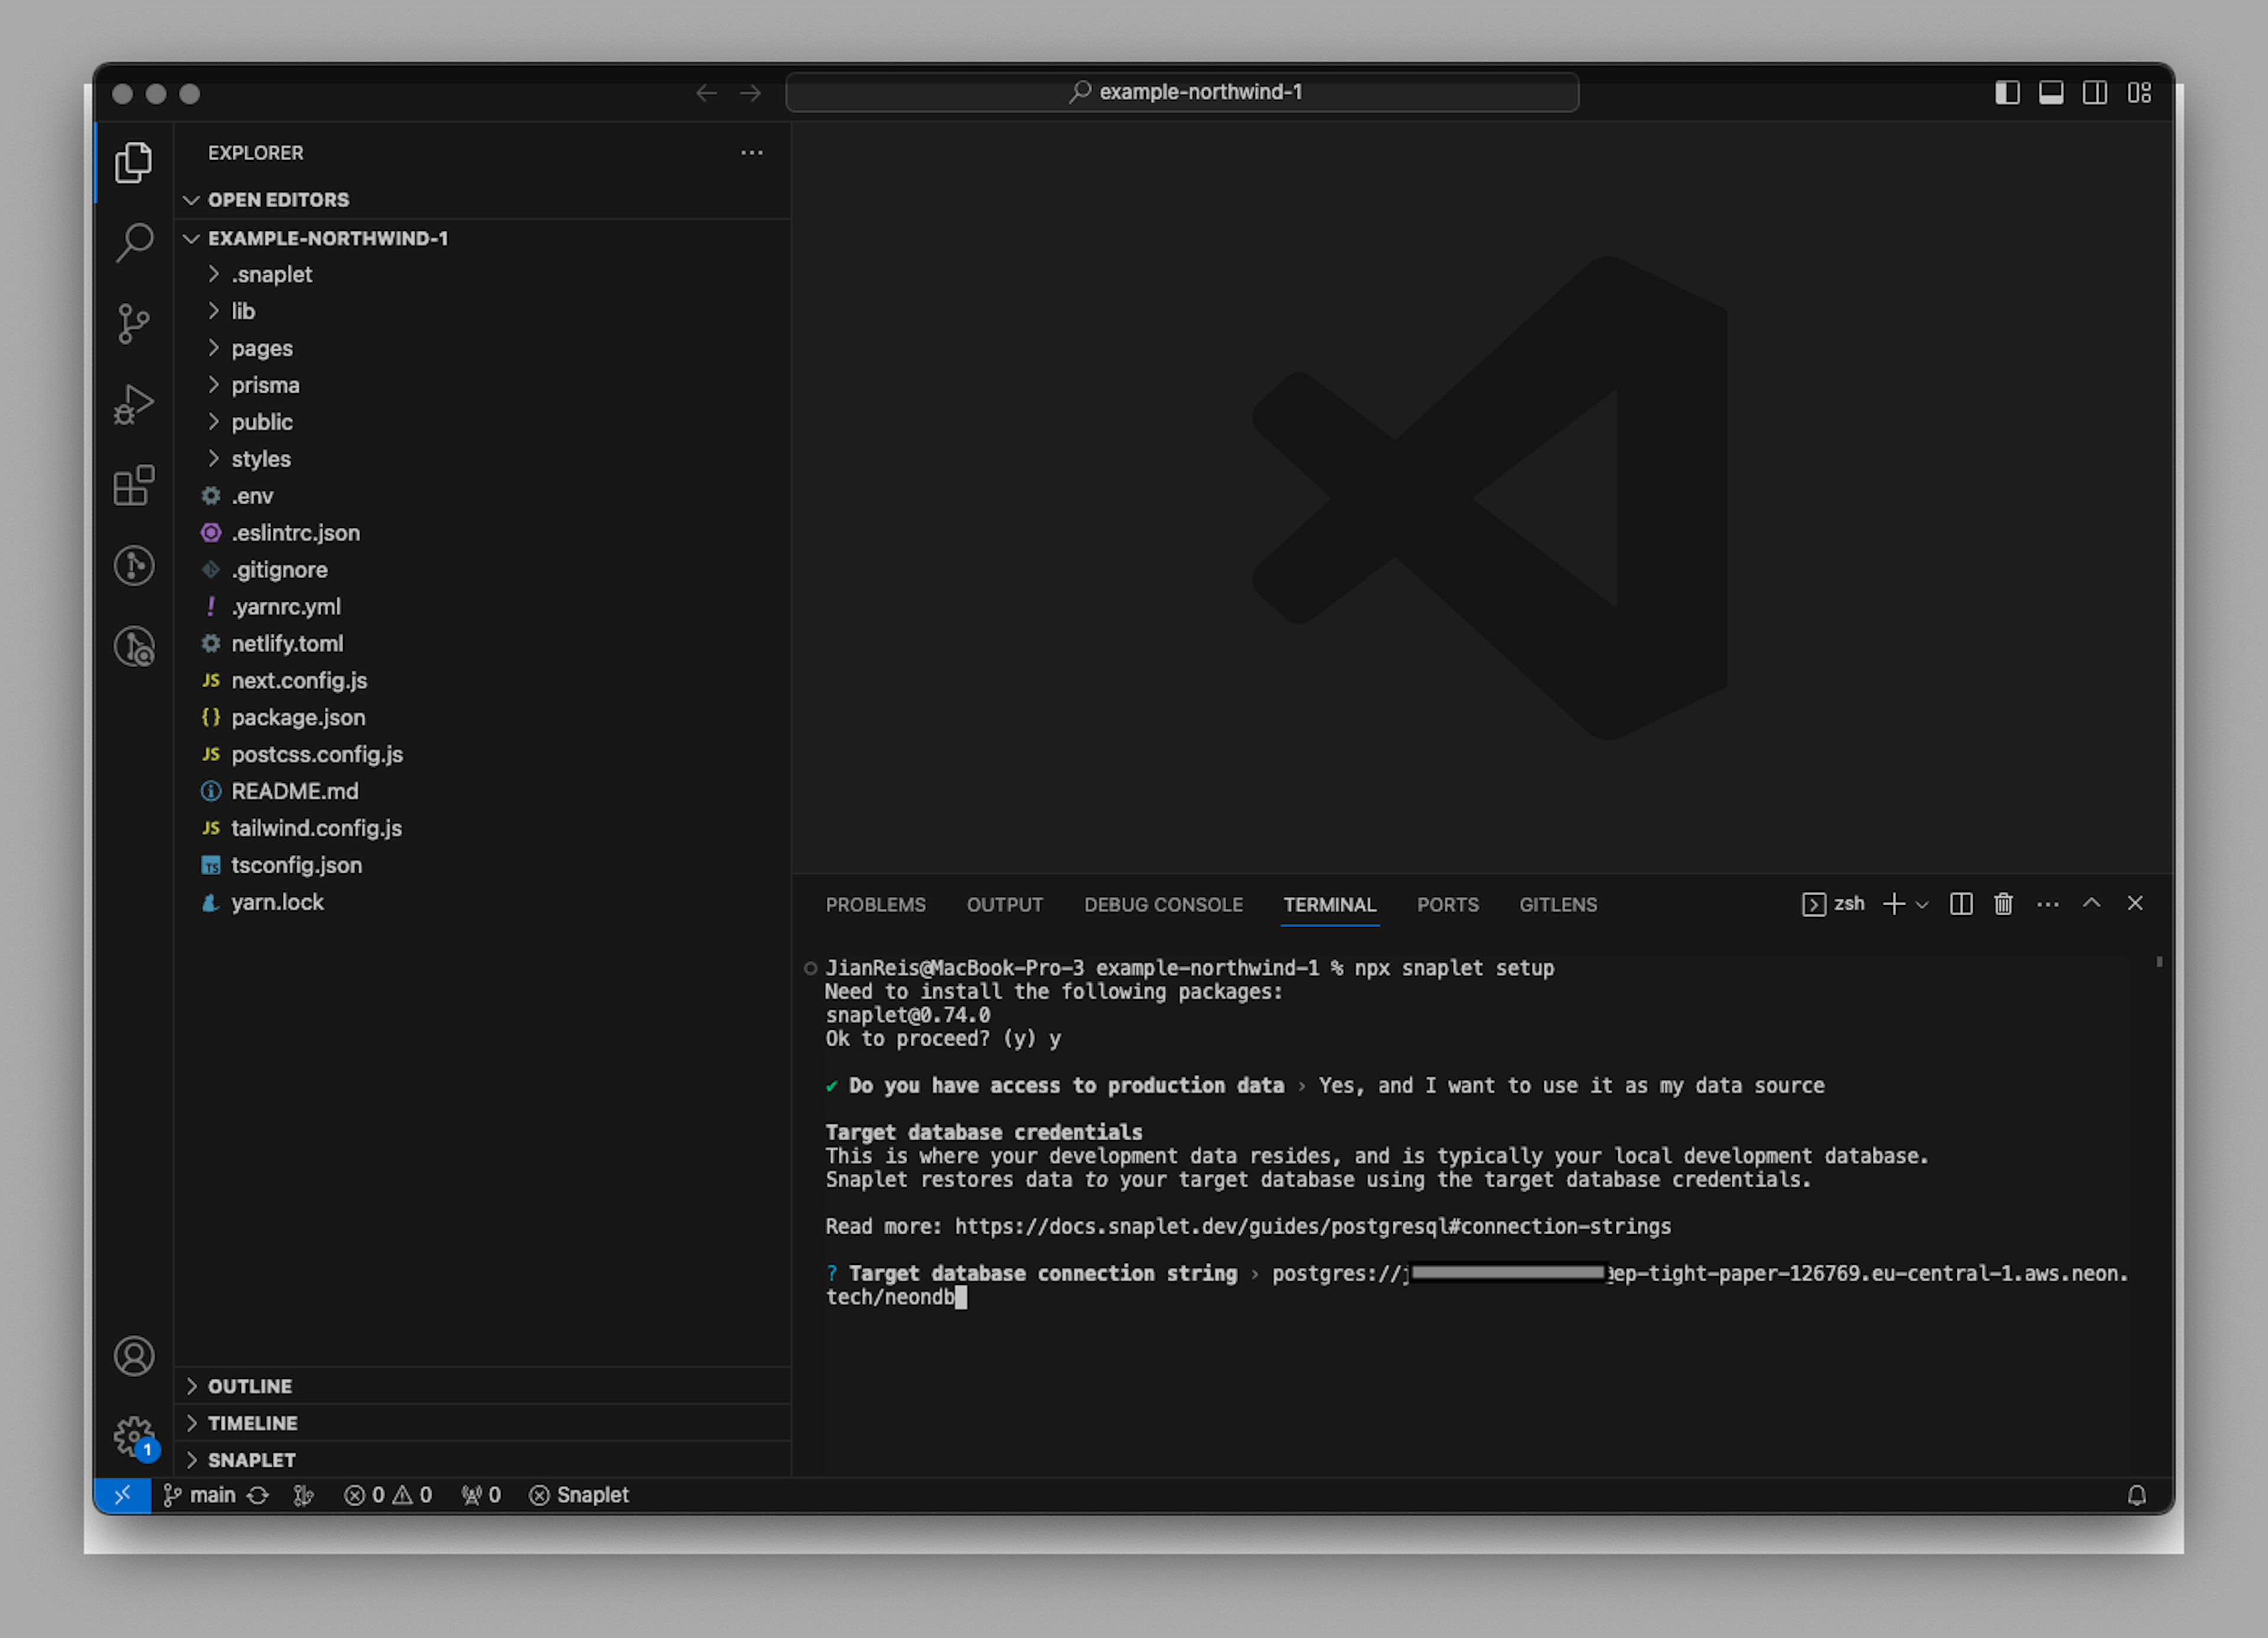Open the .env file

tap(483, 496)
